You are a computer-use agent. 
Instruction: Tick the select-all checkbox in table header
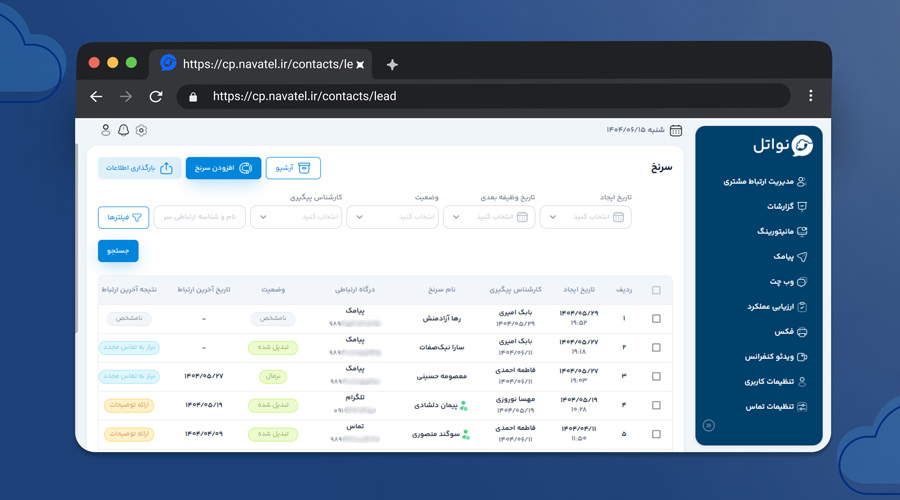click(656, 290)
